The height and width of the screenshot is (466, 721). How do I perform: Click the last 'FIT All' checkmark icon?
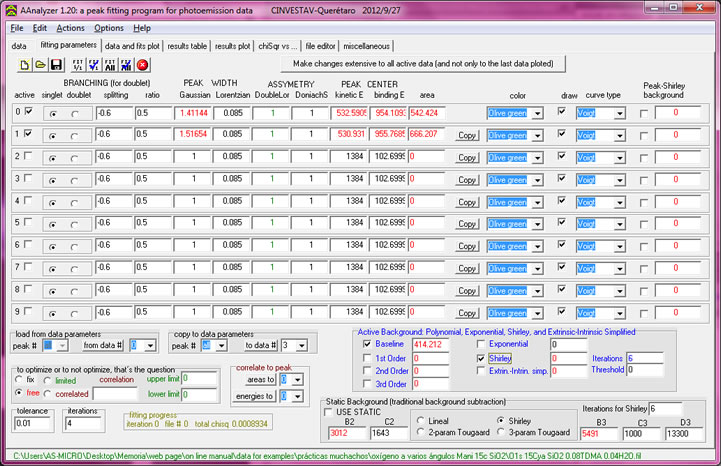click(127, 64)
